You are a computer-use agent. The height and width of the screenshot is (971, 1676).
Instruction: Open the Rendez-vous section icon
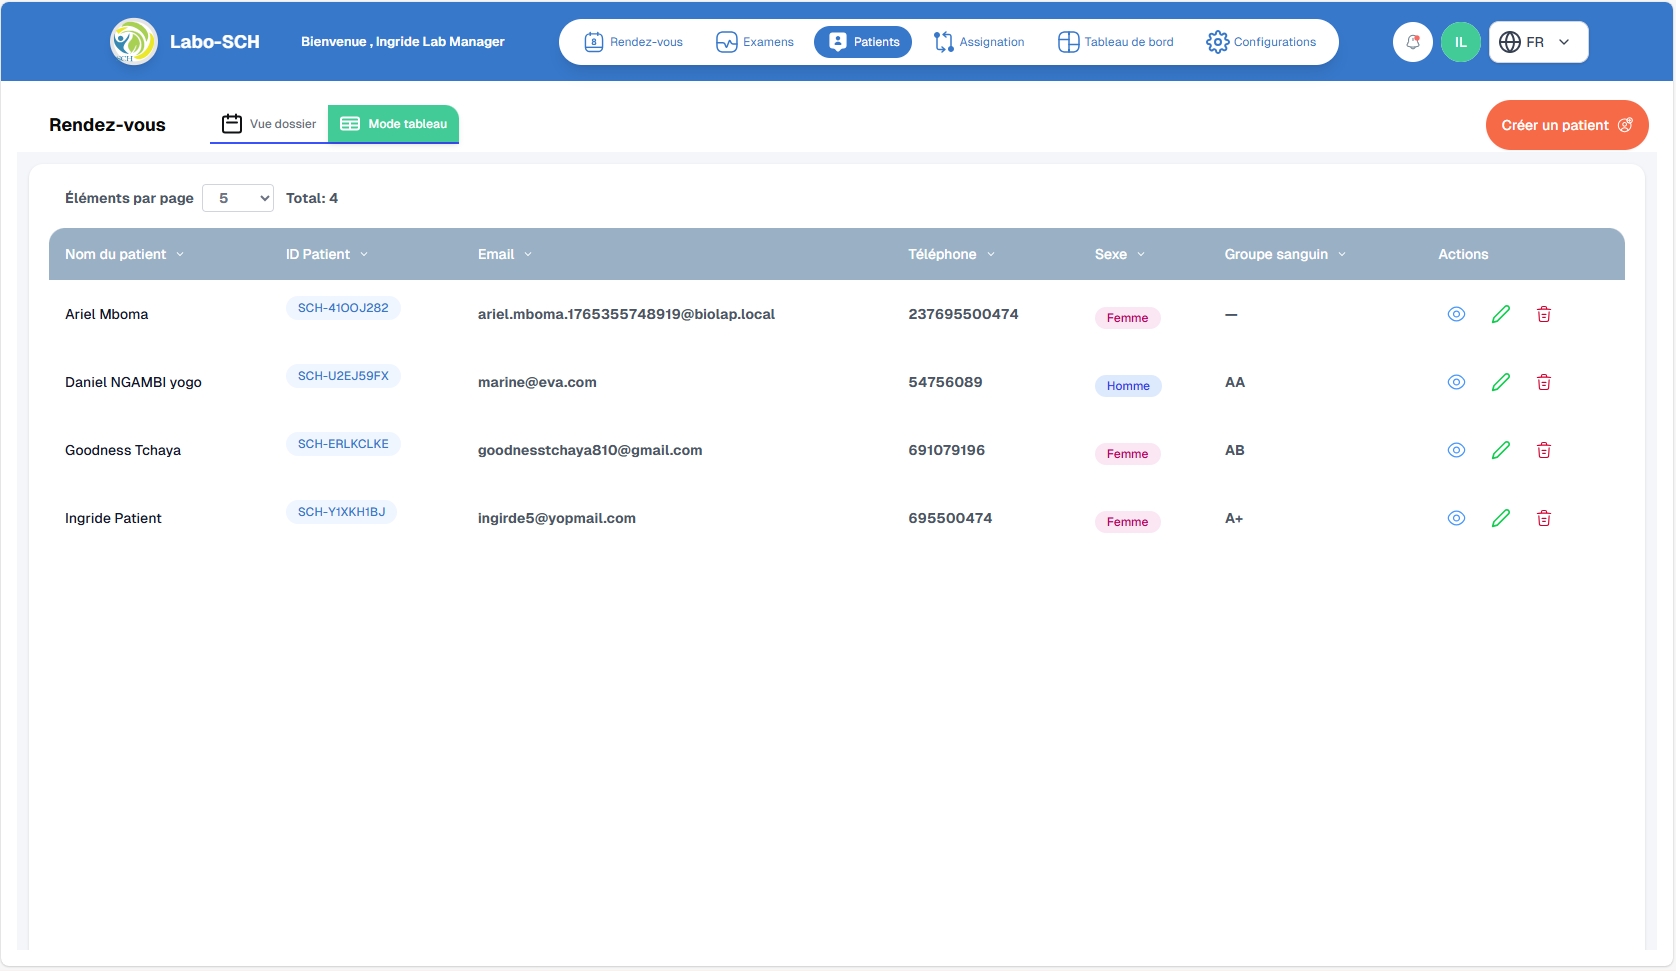pos(594,41)
